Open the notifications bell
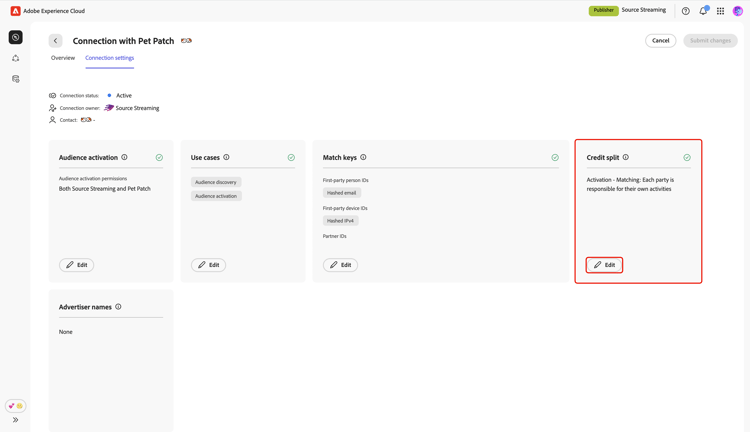The width and height of the screenshot is (750, 432). point(703,11)
